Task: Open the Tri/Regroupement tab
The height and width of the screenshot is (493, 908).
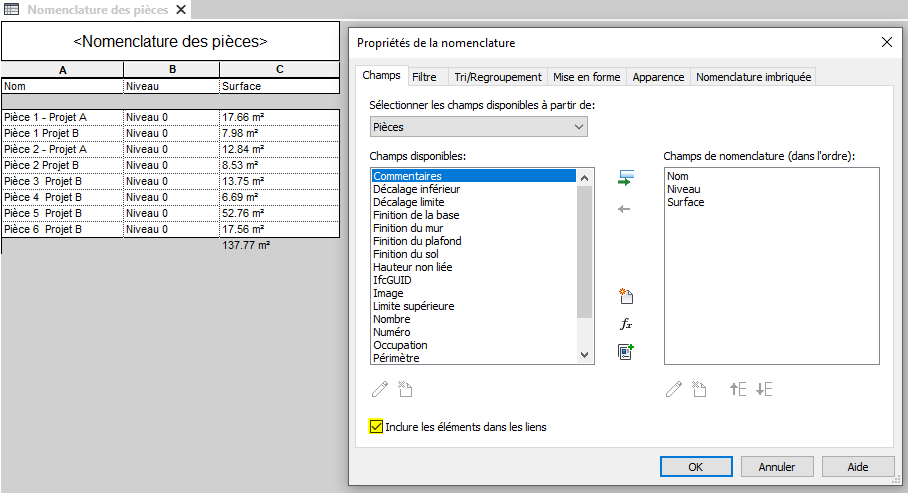Action: tap(497, 77)
